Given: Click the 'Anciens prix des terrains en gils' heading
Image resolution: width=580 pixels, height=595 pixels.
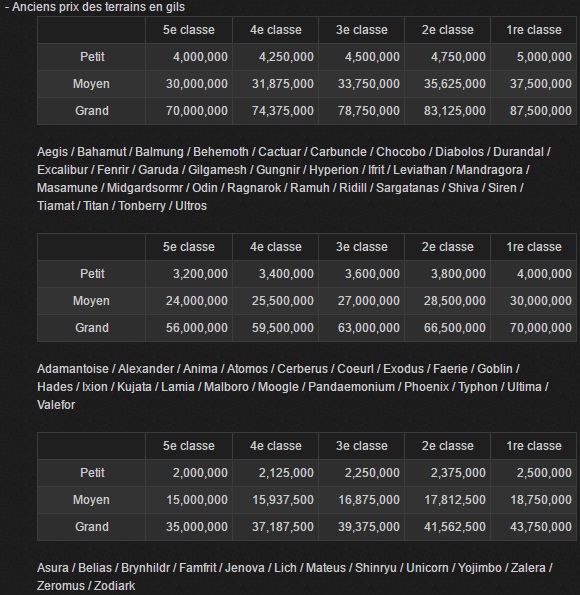Looking at the screenshot, I should pyautogui.click(x=98, y=7).
